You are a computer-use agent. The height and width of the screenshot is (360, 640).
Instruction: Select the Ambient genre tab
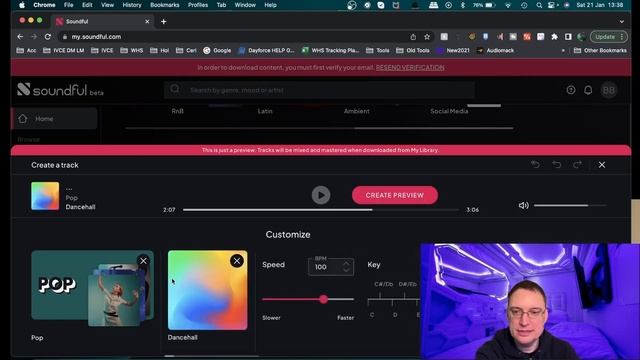(356, 111)
